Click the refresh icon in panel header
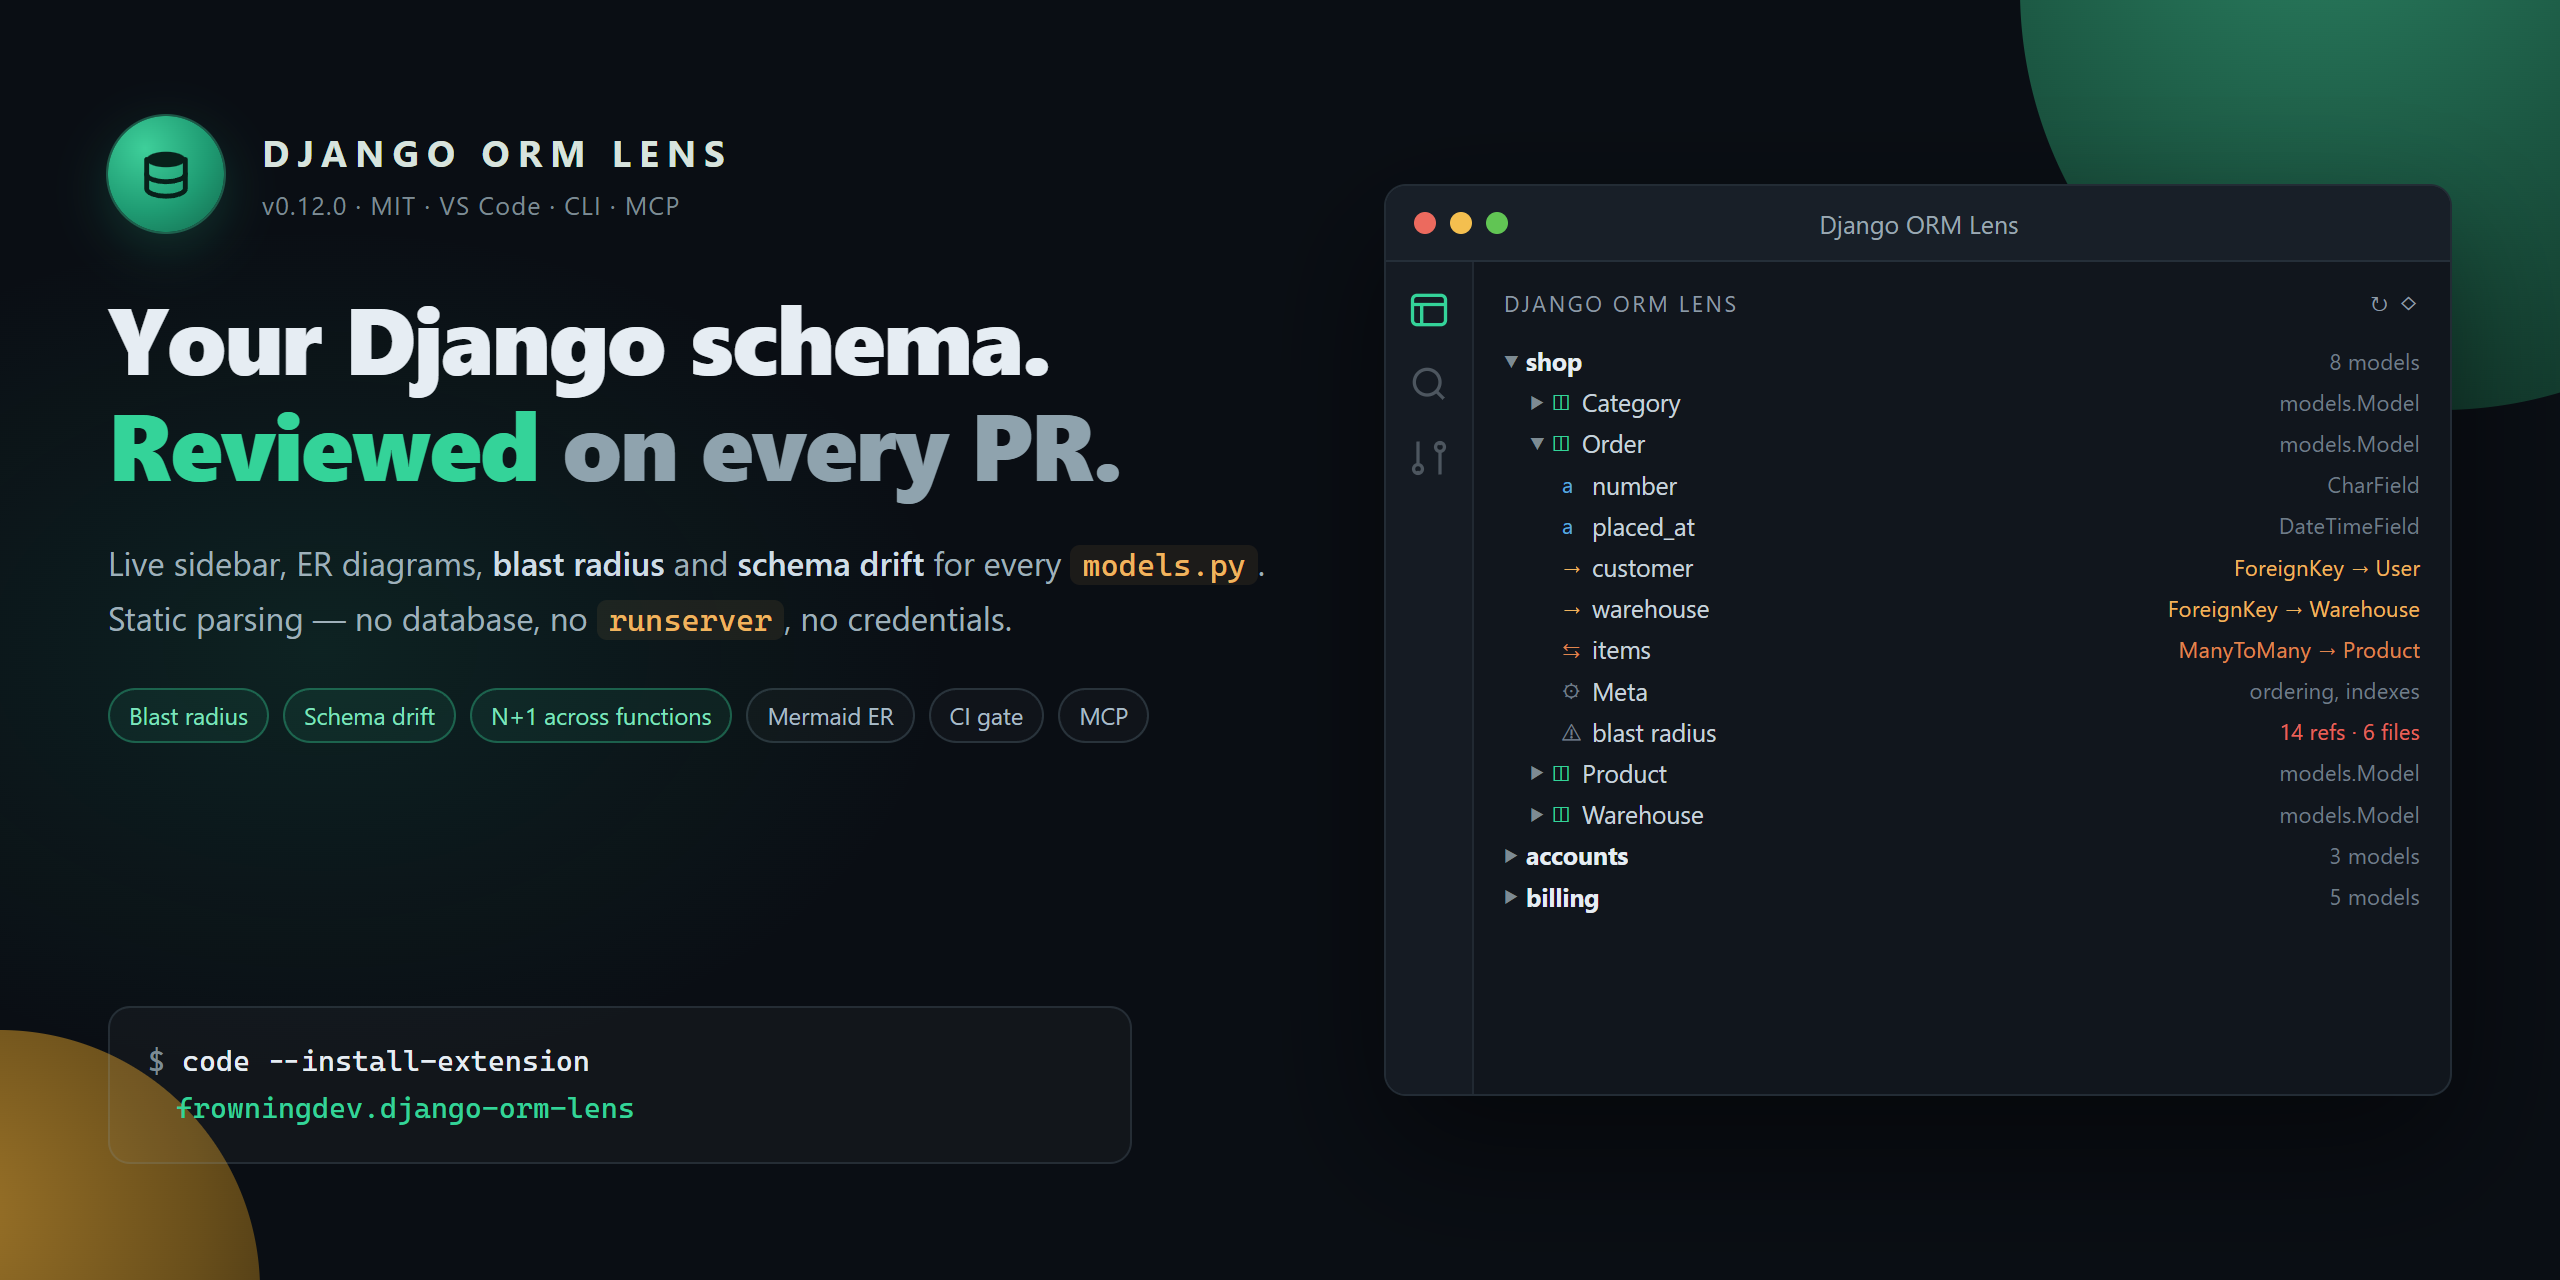Image resolution: width=2560 pixels, height=1280 pixels. tap(2379, 304)
